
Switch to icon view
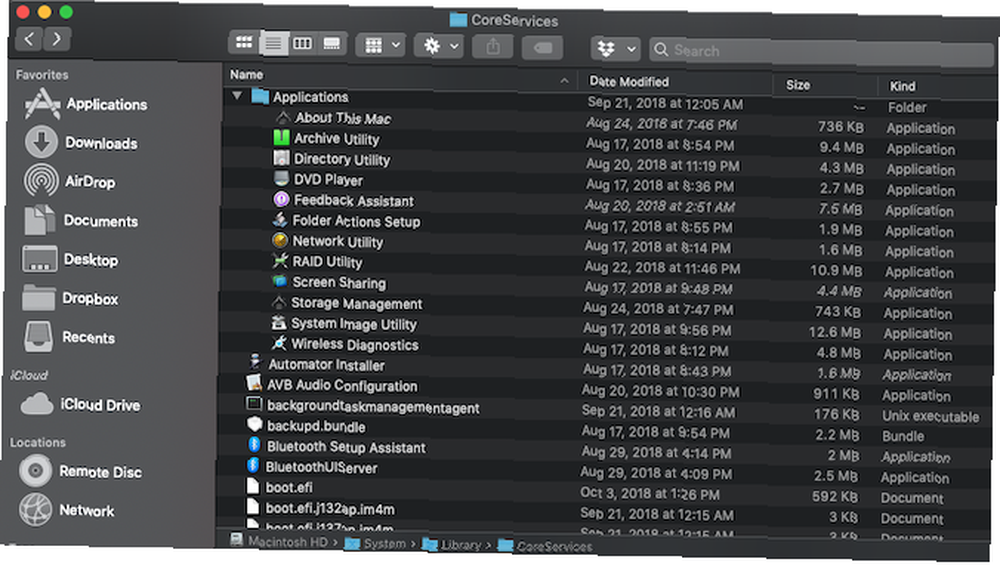click(x=244, y=43)
